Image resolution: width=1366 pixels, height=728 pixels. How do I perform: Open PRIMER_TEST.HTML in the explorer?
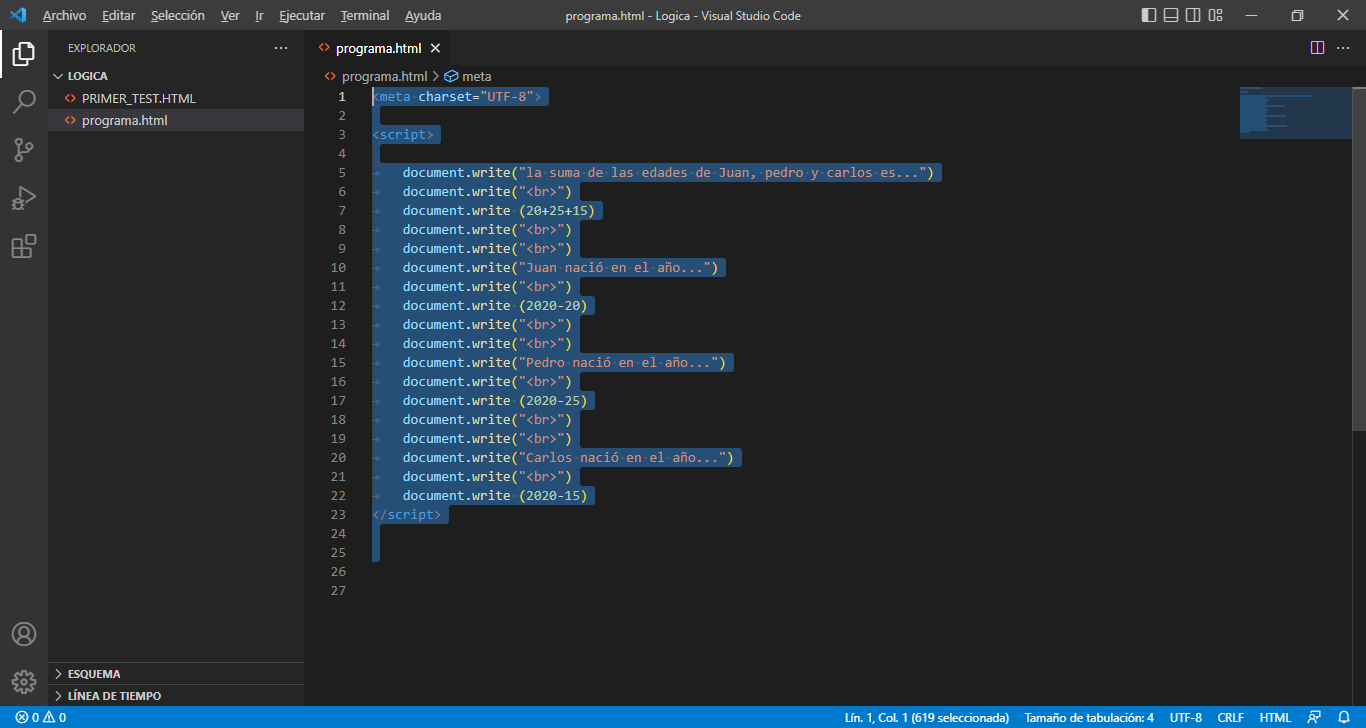point(176,99)
